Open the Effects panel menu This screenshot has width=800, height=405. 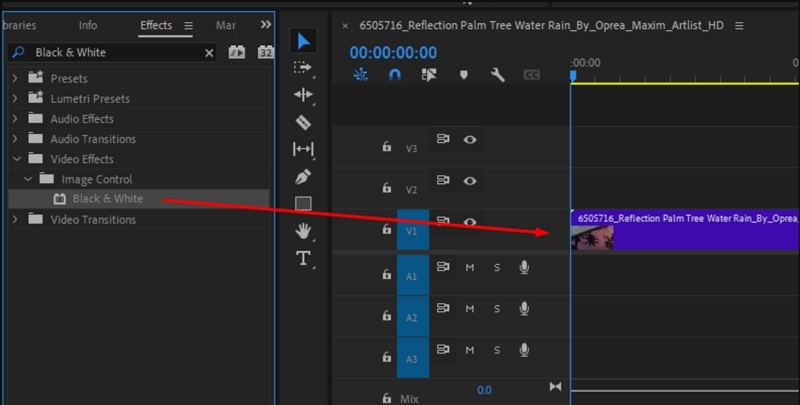coord(188,26)
